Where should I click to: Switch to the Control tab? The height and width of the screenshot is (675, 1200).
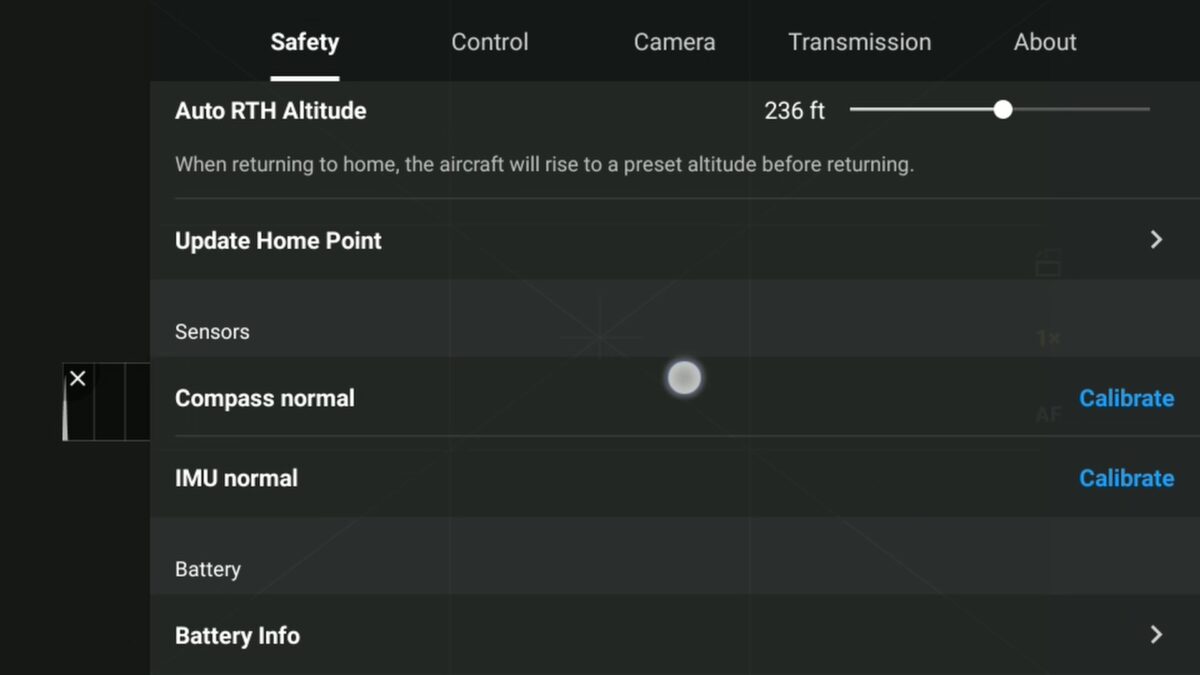[x=490, y=42]
